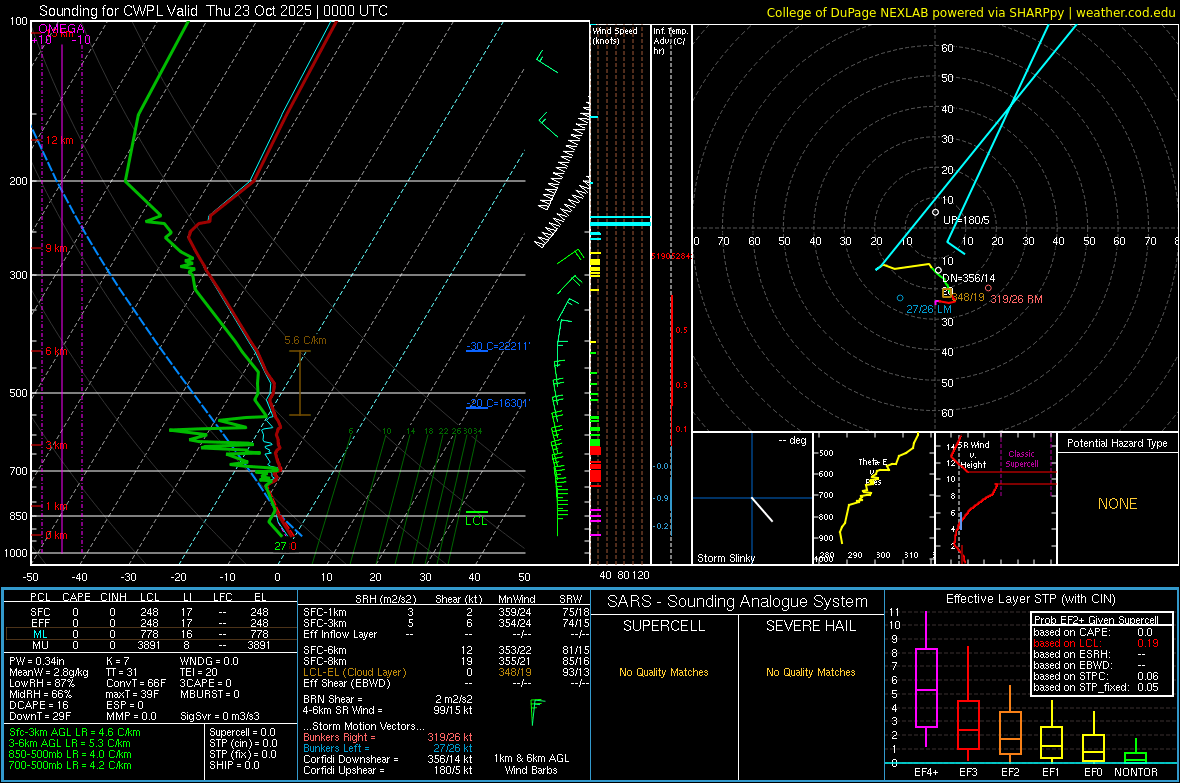Click the 'MeanW = 2.8g/kg' value
Viewport: 1180px width, 783px height.
[48, 672]
